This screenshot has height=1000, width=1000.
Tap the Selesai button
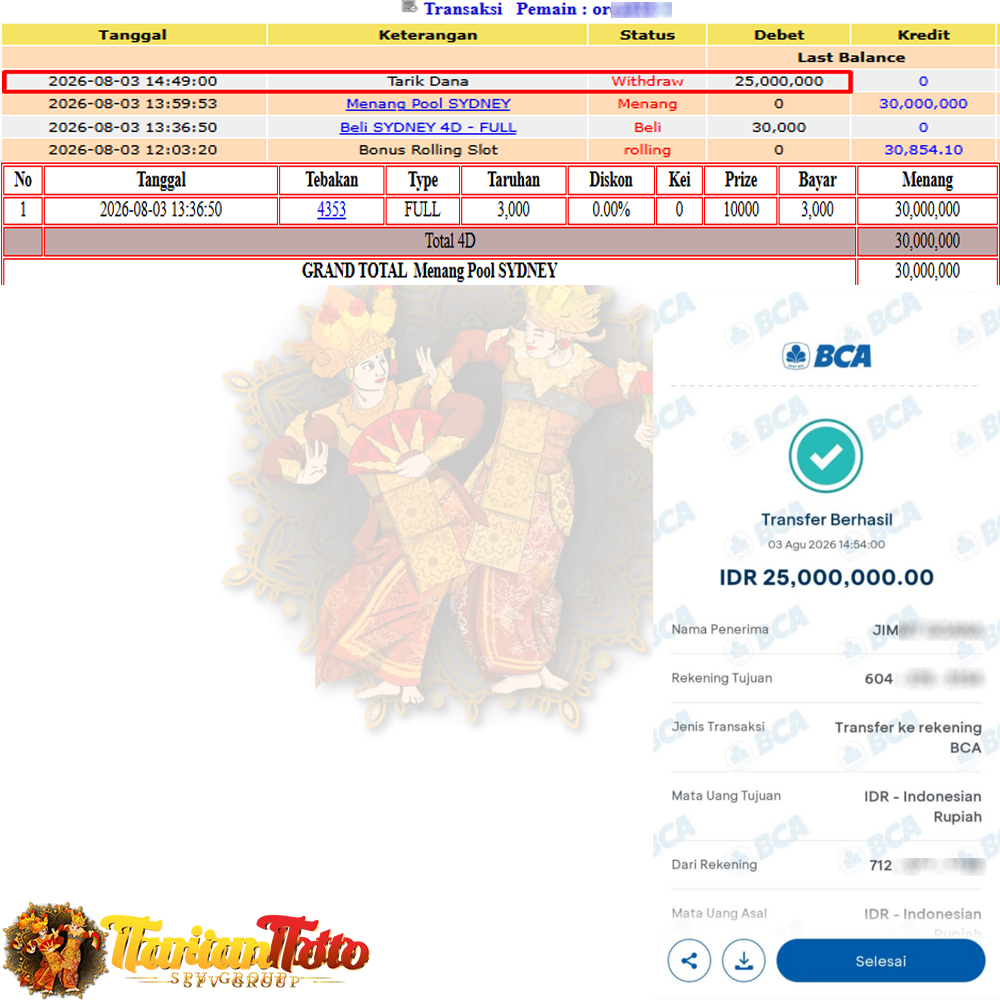click(880, 960)
